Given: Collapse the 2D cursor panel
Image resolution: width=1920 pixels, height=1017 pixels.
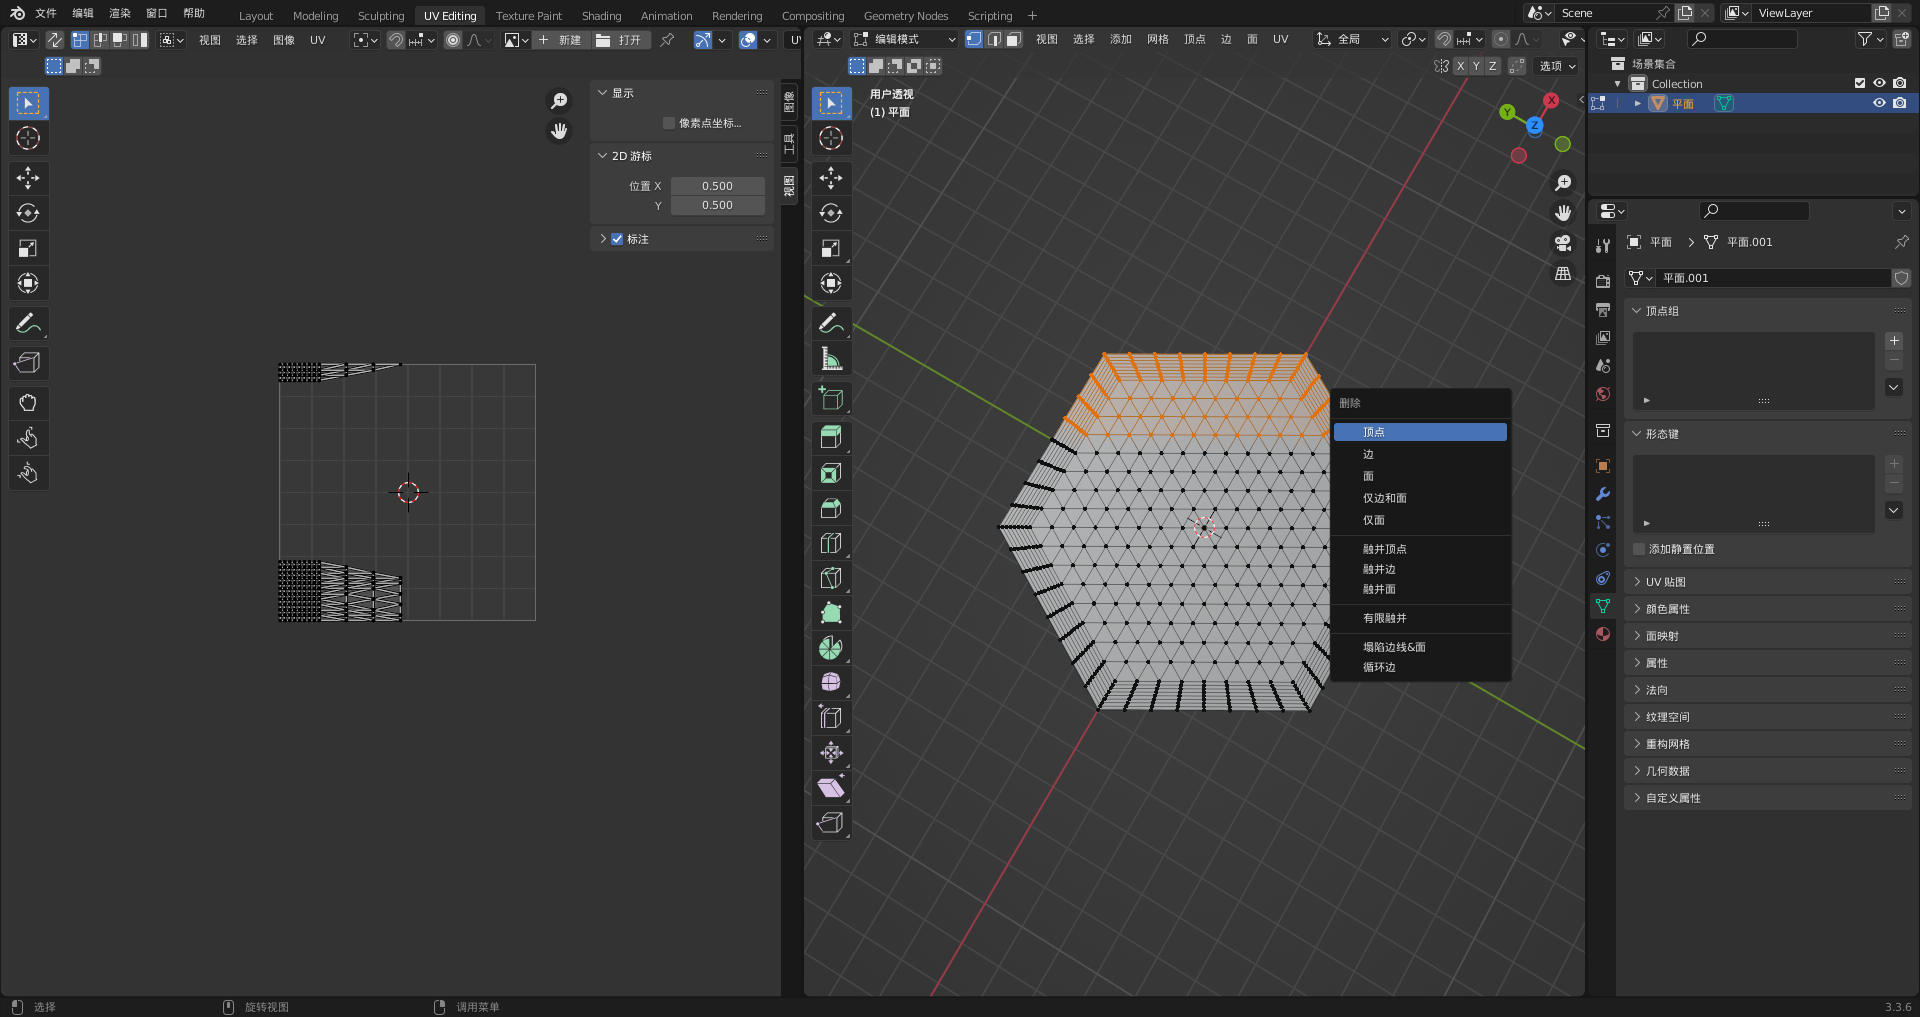Looking at the screenshot, I should click(603, 156).
